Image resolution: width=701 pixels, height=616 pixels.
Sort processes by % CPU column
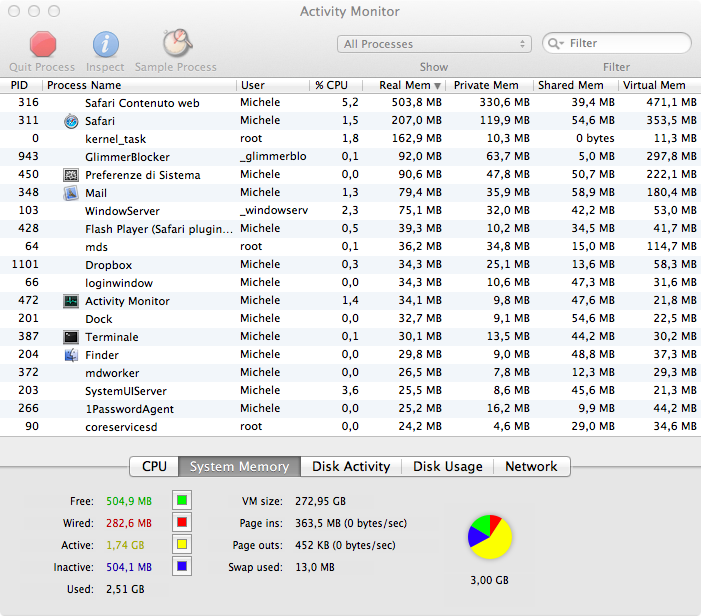[x=332, y=86]
